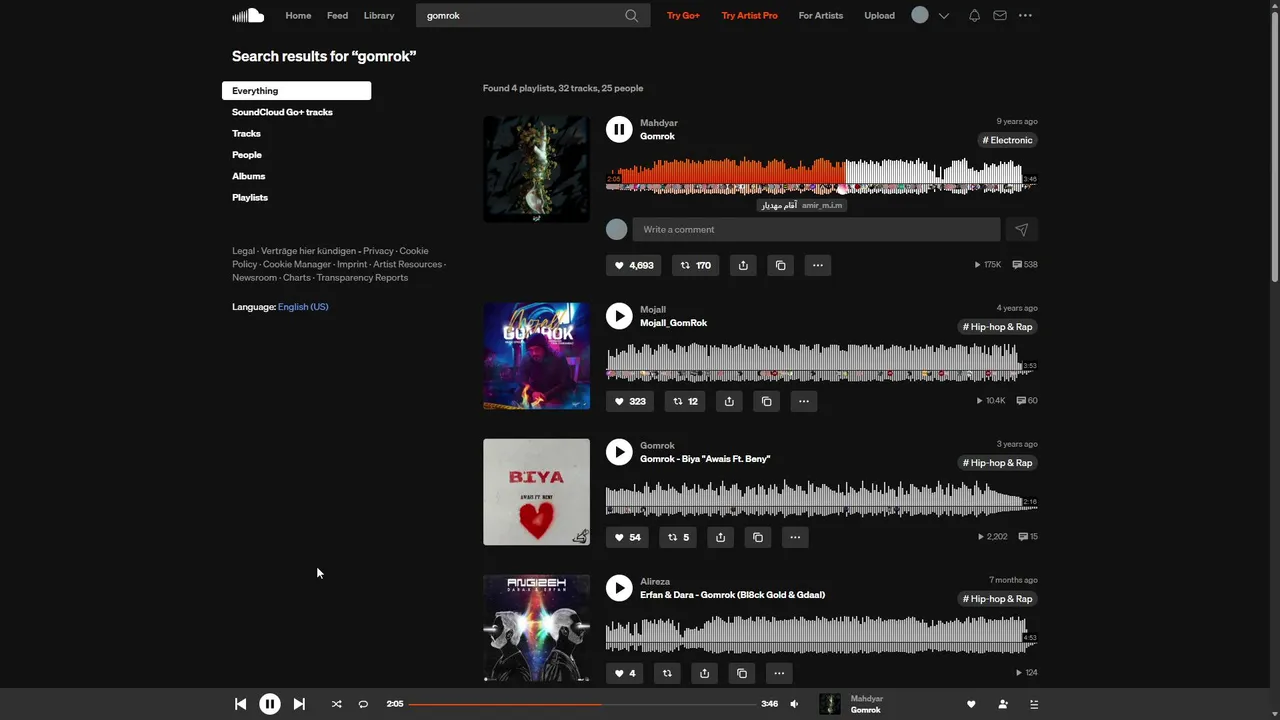
Task: Open the Transparency Reports link
Action: 362,277
